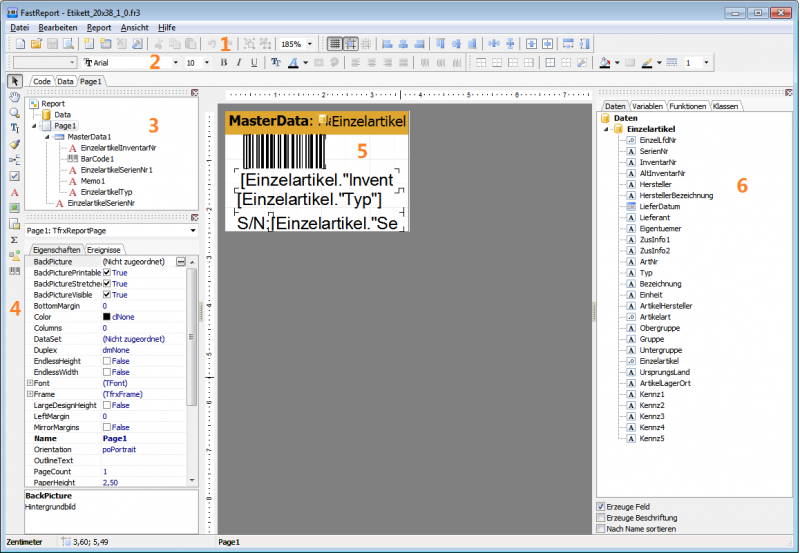Insert a barcode object from the side toolbar
800x553 pixels.
(x=15, y=271)
